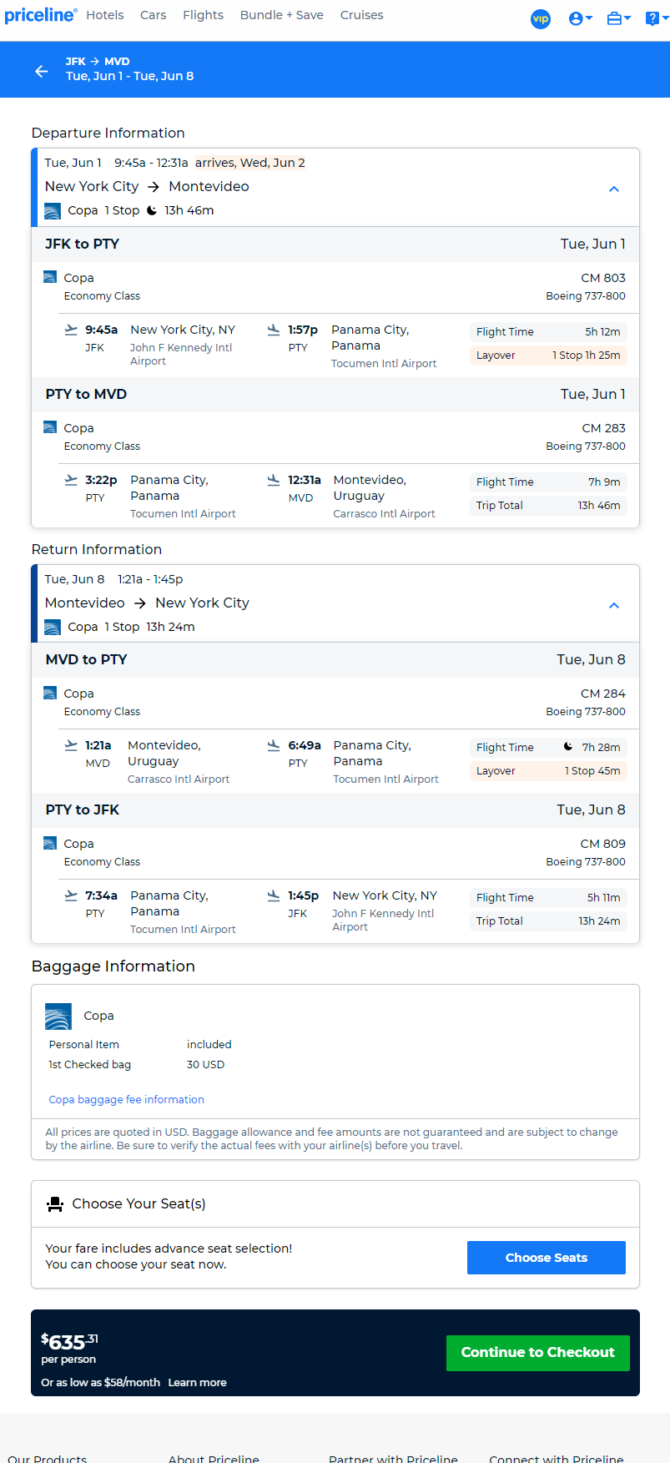
Task: Click the seat icon beside Choose Your Seat(s)
Action: pyautogui.click(x=55, y=1204)
